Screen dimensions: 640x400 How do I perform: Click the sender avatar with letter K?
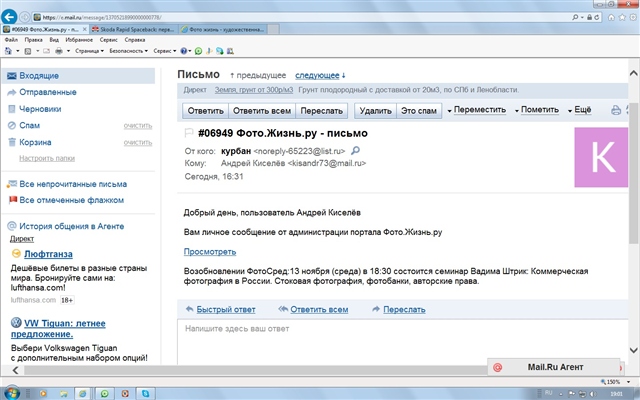(602, 159)
